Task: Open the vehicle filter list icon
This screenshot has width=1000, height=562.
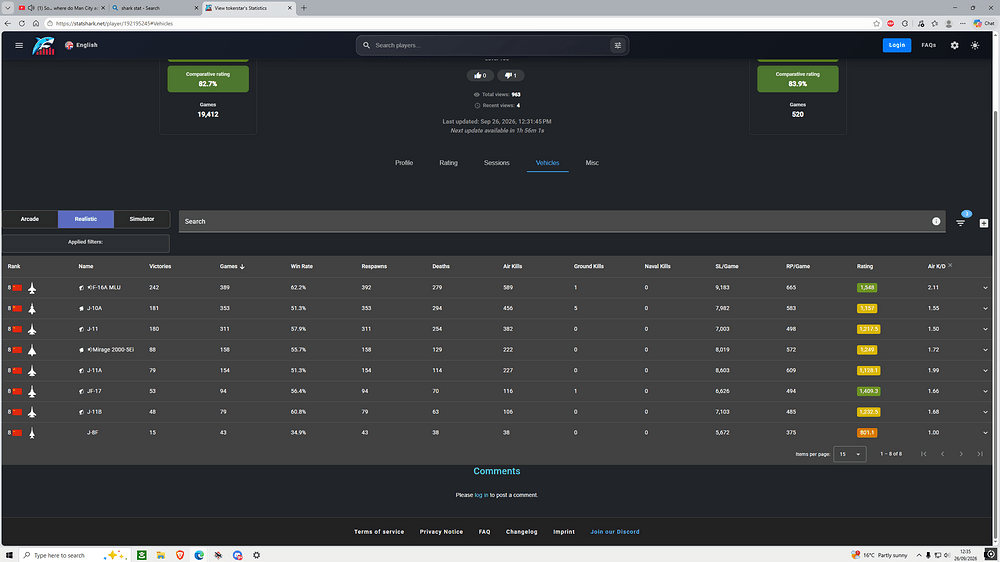Action: tap(960, 223)
